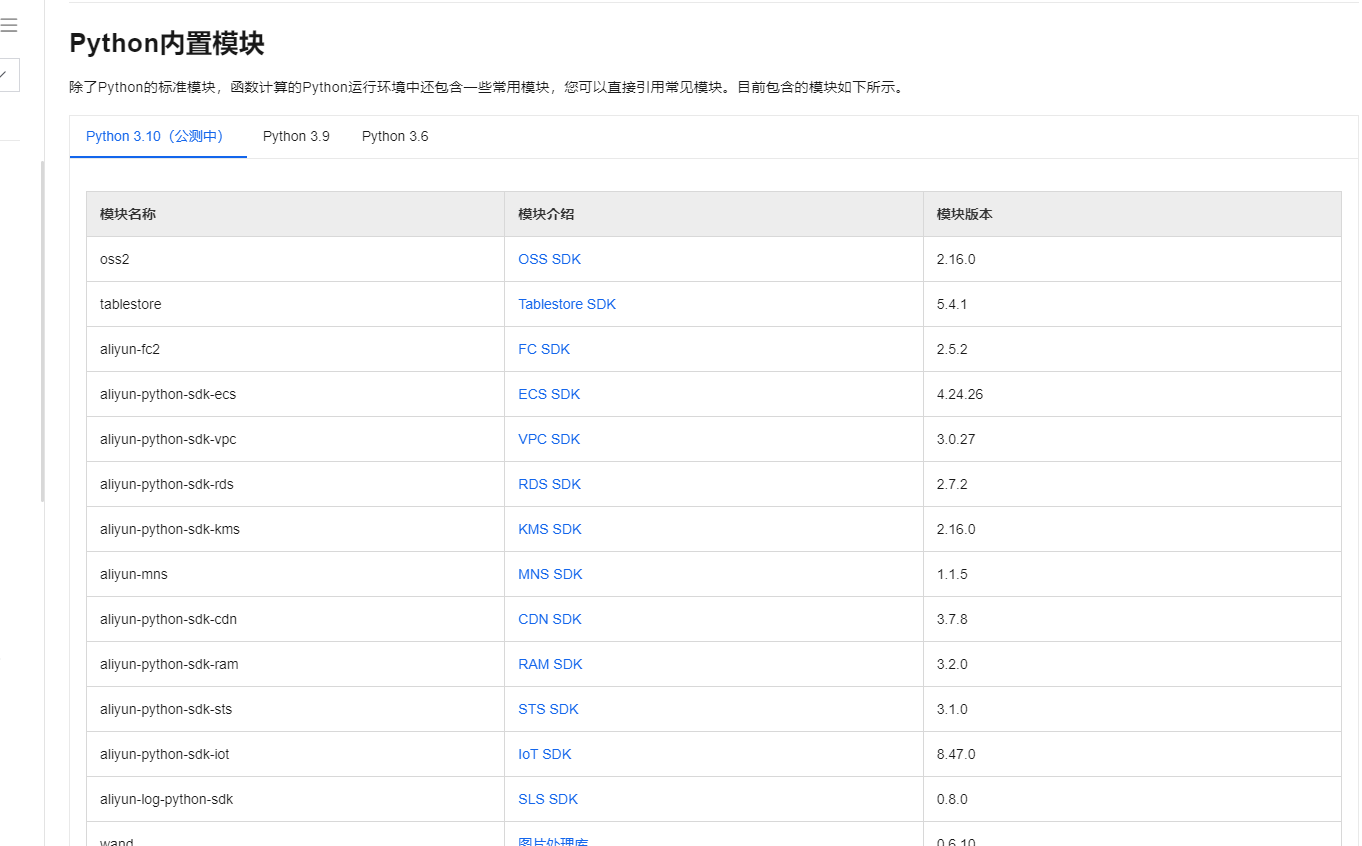
Task: Open the IoT SDK link
Action: click(x=545, y=754)
